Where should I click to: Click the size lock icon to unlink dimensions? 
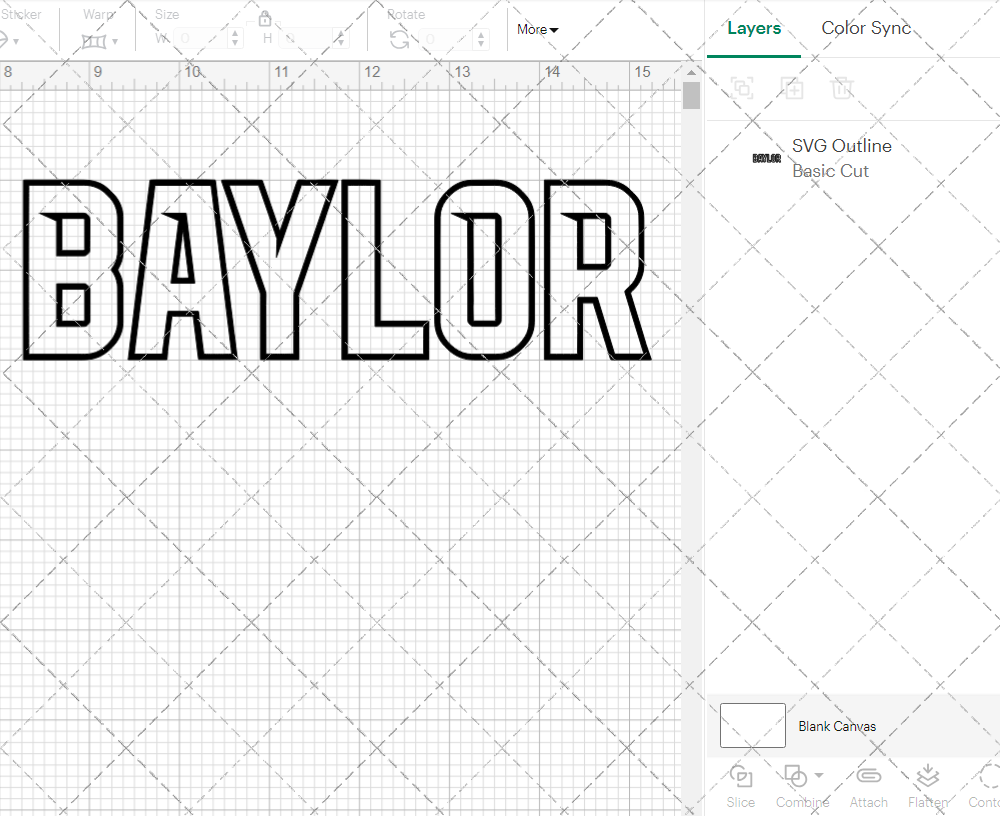[x=265, y=18]
